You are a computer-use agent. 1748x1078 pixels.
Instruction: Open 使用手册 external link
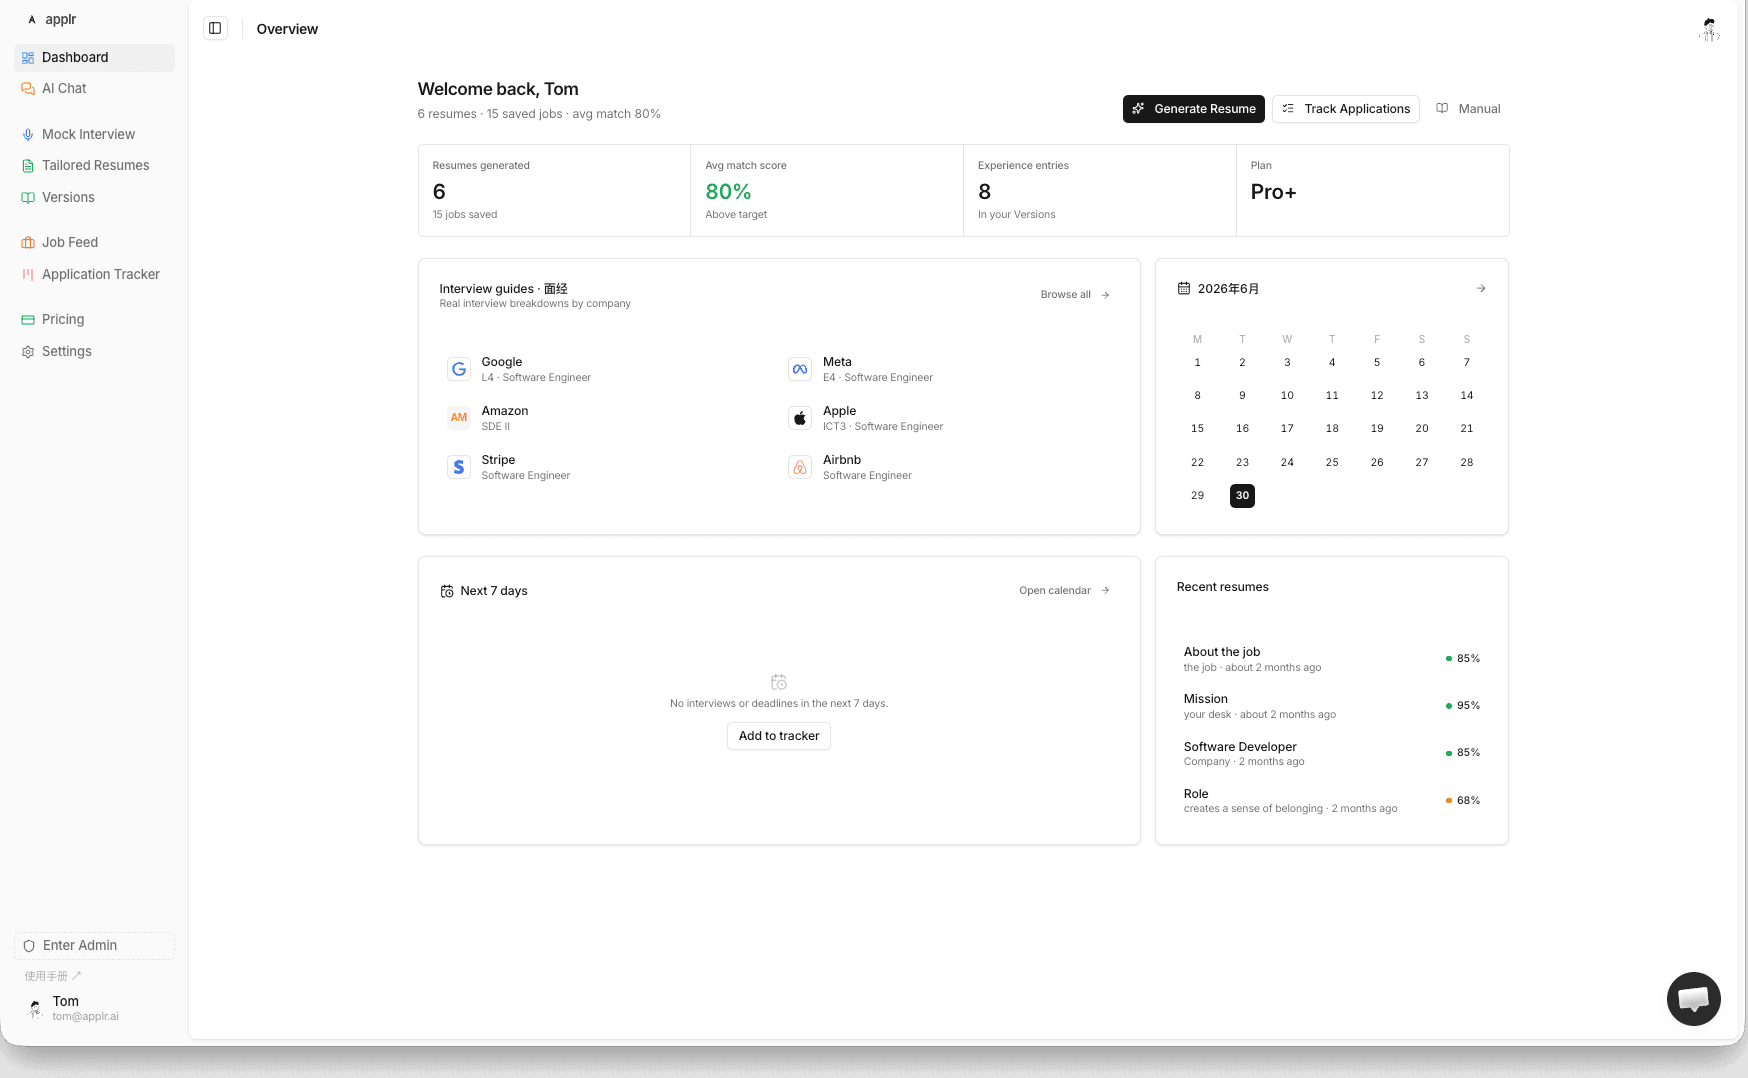click(53, 976)
